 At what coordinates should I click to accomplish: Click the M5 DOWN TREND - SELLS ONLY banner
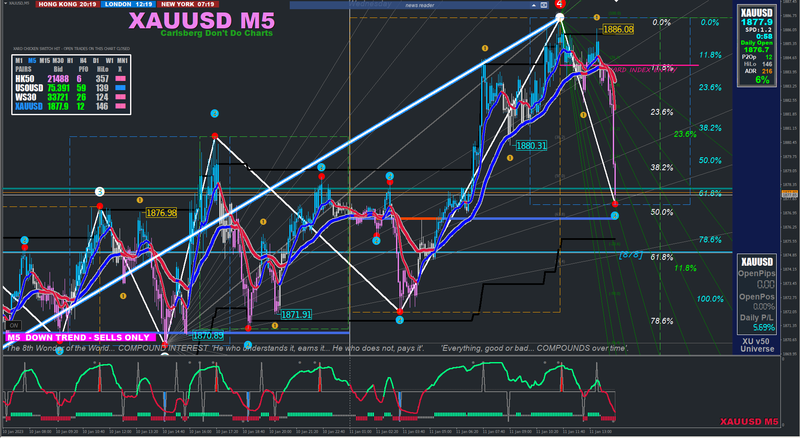(x=79, y=337)
